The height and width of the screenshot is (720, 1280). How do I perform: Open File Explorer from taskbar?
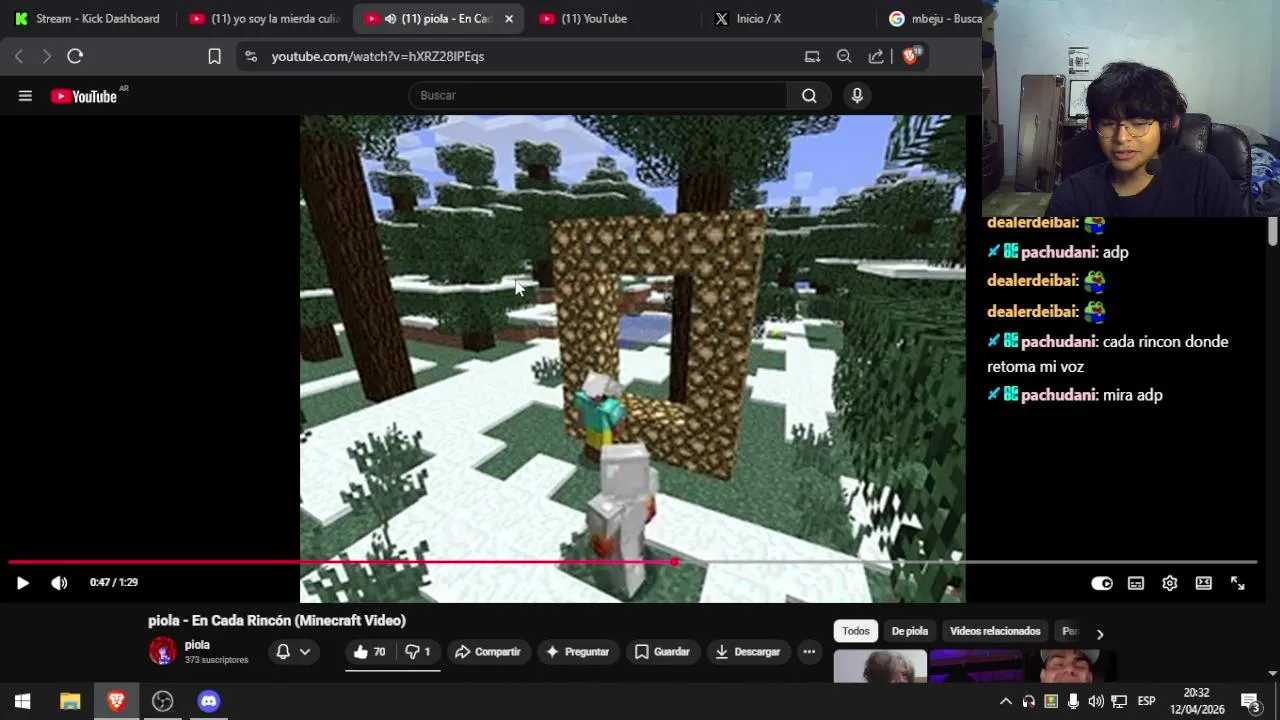coord(70,701)
